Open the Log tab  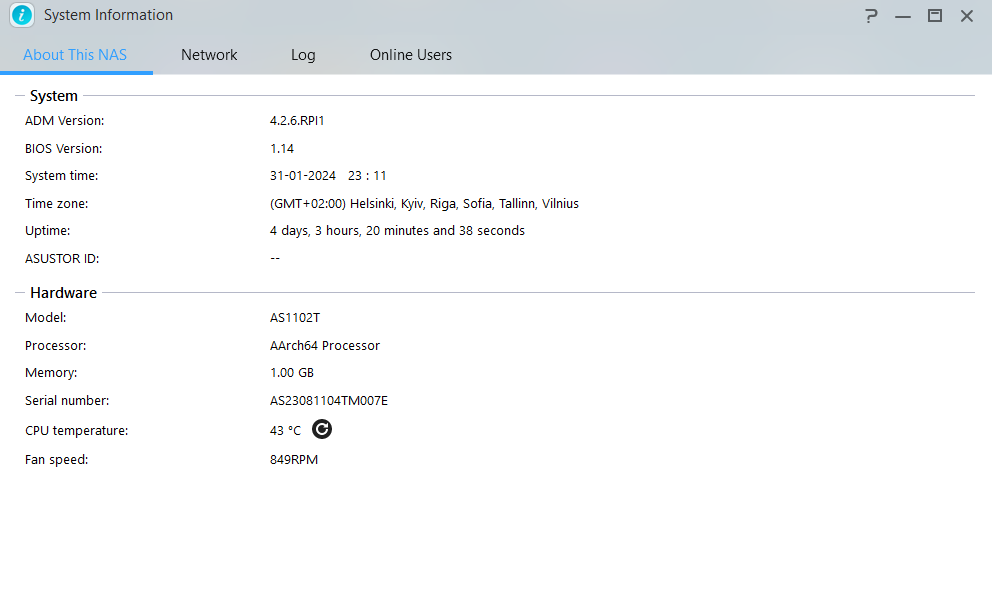pyautogui.click(x=303, y=55)
